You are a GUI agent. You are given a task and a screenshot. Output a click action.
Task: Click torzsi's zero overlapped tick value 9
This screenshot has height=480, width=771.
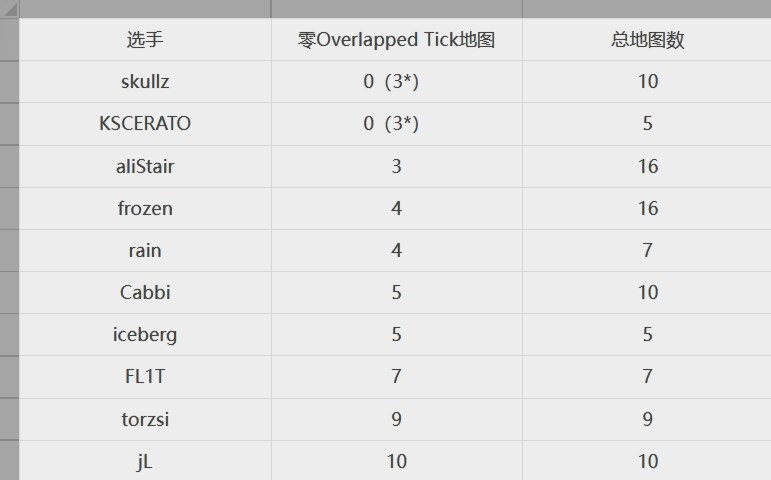(x=396, y=418)
